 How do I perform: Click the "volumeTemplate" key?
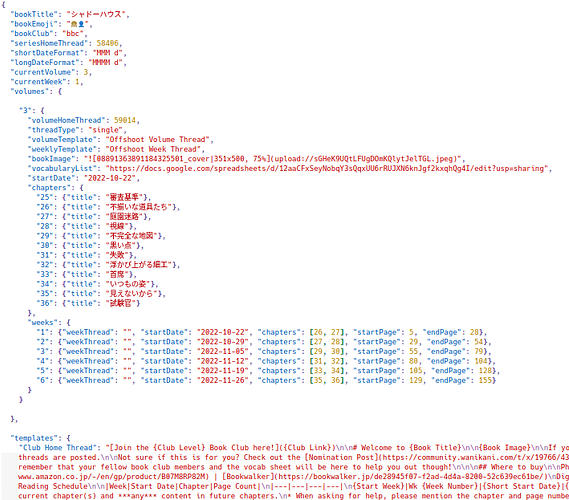click(62, 139)
